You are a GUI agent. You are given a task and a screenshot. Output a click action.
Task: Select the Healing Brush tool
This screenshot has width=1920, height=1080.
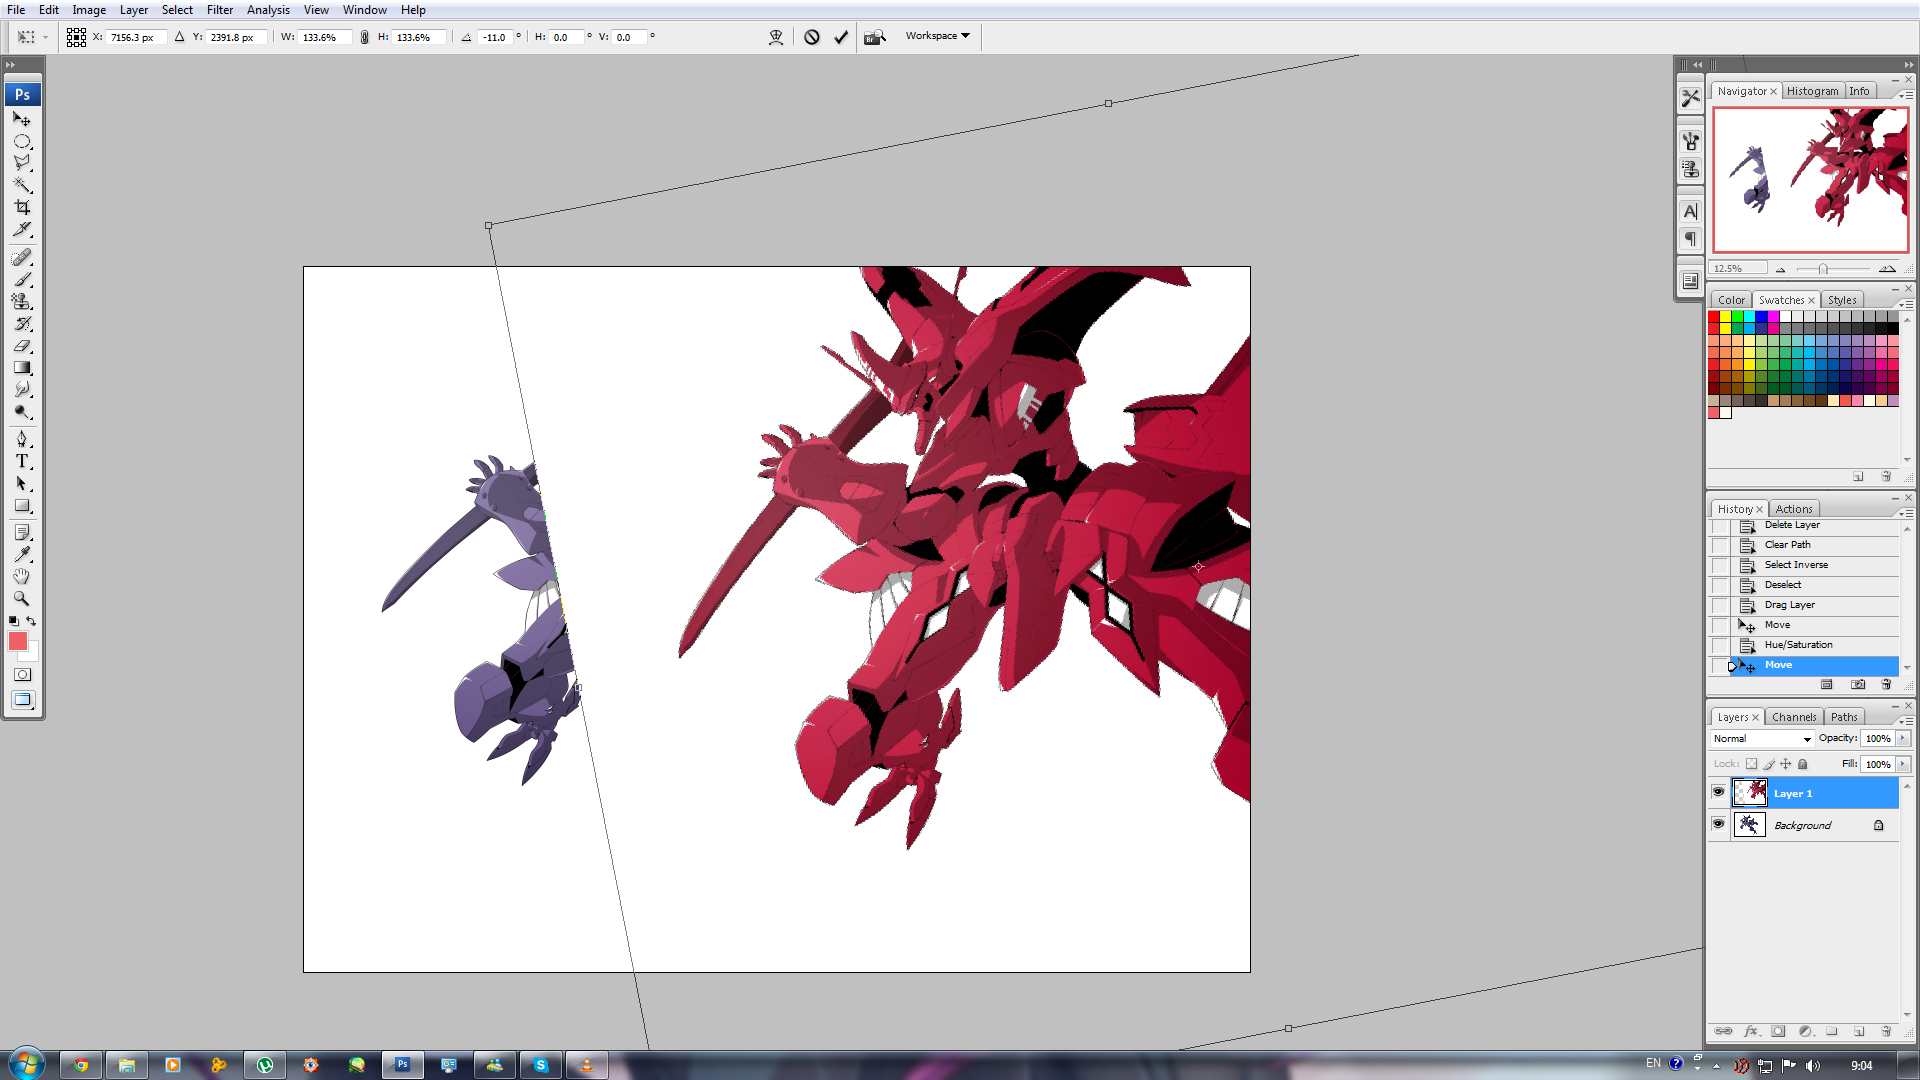coord(21,258)
